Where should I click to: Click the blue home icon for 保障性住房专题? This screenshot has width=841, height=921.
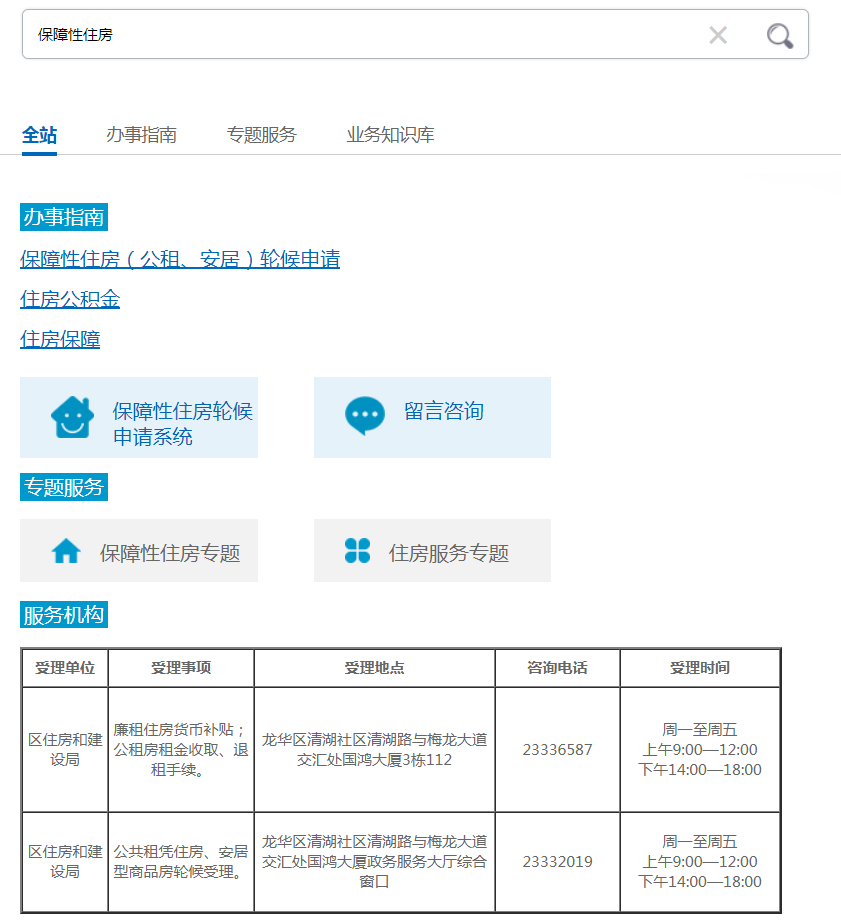[x=66, y=551]
